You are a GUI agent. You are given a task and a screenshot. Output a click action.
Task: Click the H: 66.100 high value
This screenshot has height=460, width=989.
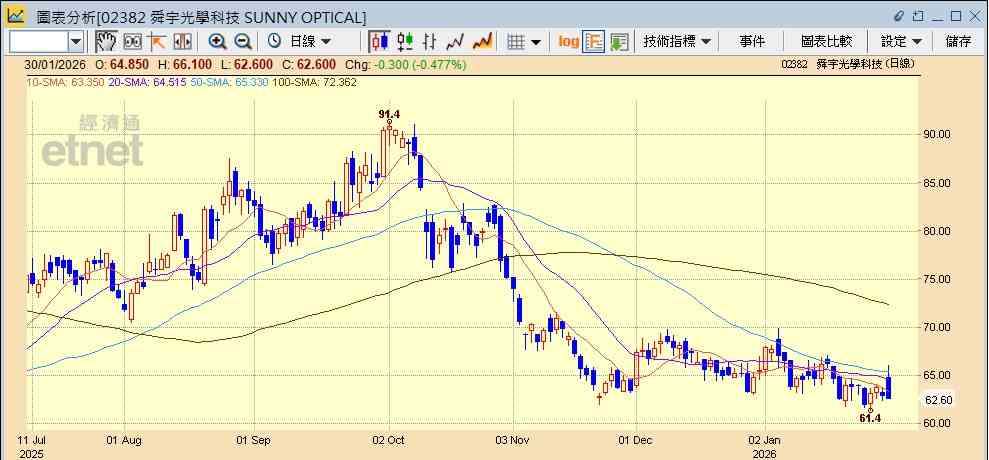185,64
